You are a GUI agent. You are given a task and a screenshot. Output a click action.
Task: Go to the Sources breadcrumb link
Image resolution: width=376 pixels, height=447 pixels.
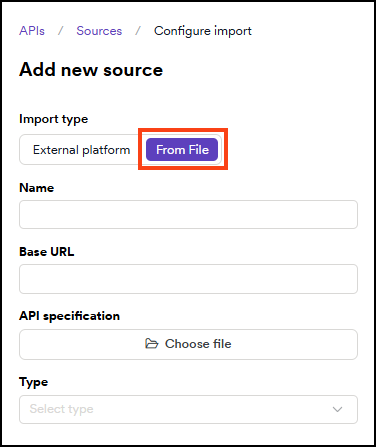tap(99, 31)
